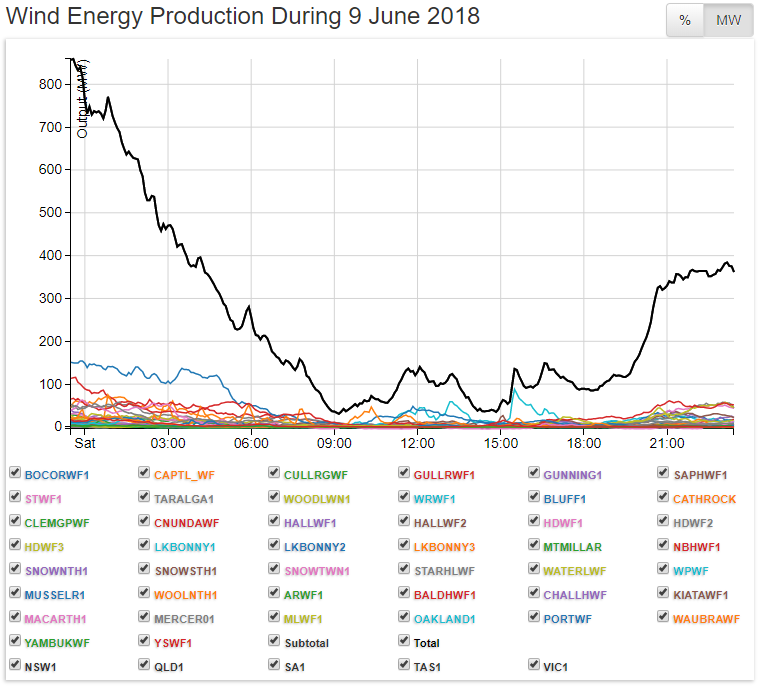Toggle the CATHROCK checkbox
Viewport: 762px width, 686px height.
[x=664, y=498]
